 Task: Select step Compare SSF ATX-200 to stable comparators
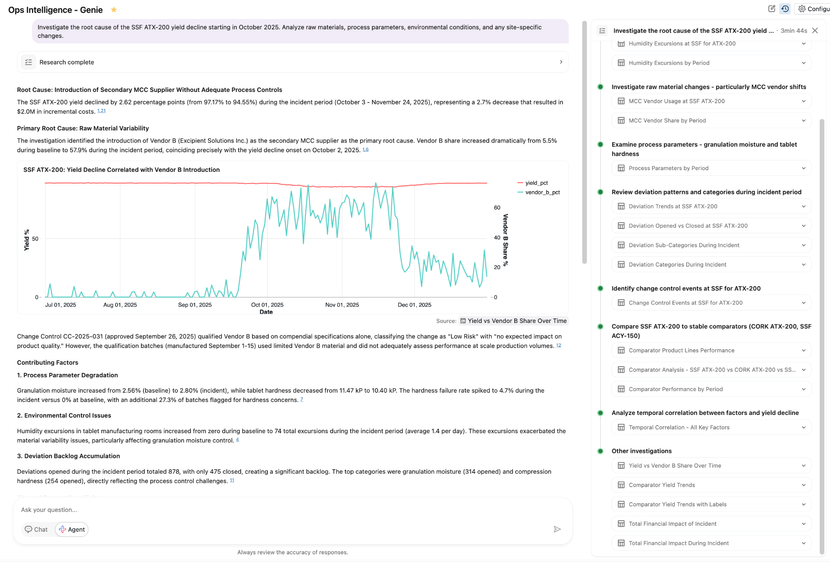click(711, 331)
